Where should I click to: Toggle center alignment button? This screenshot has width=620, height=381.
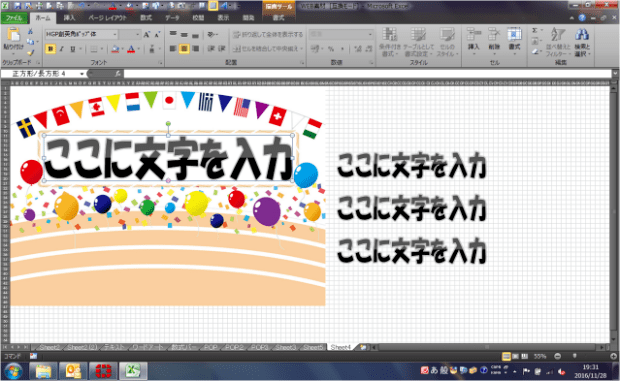[x=184, y=49]
